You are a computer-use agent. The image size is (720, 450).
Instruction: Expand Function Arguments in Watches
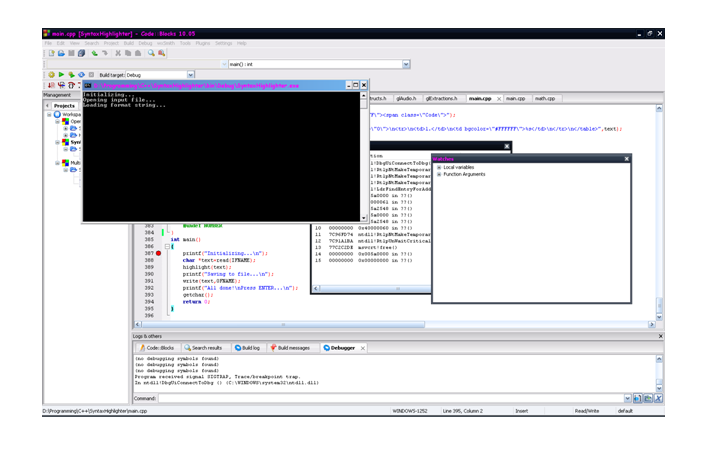(439, 174)
